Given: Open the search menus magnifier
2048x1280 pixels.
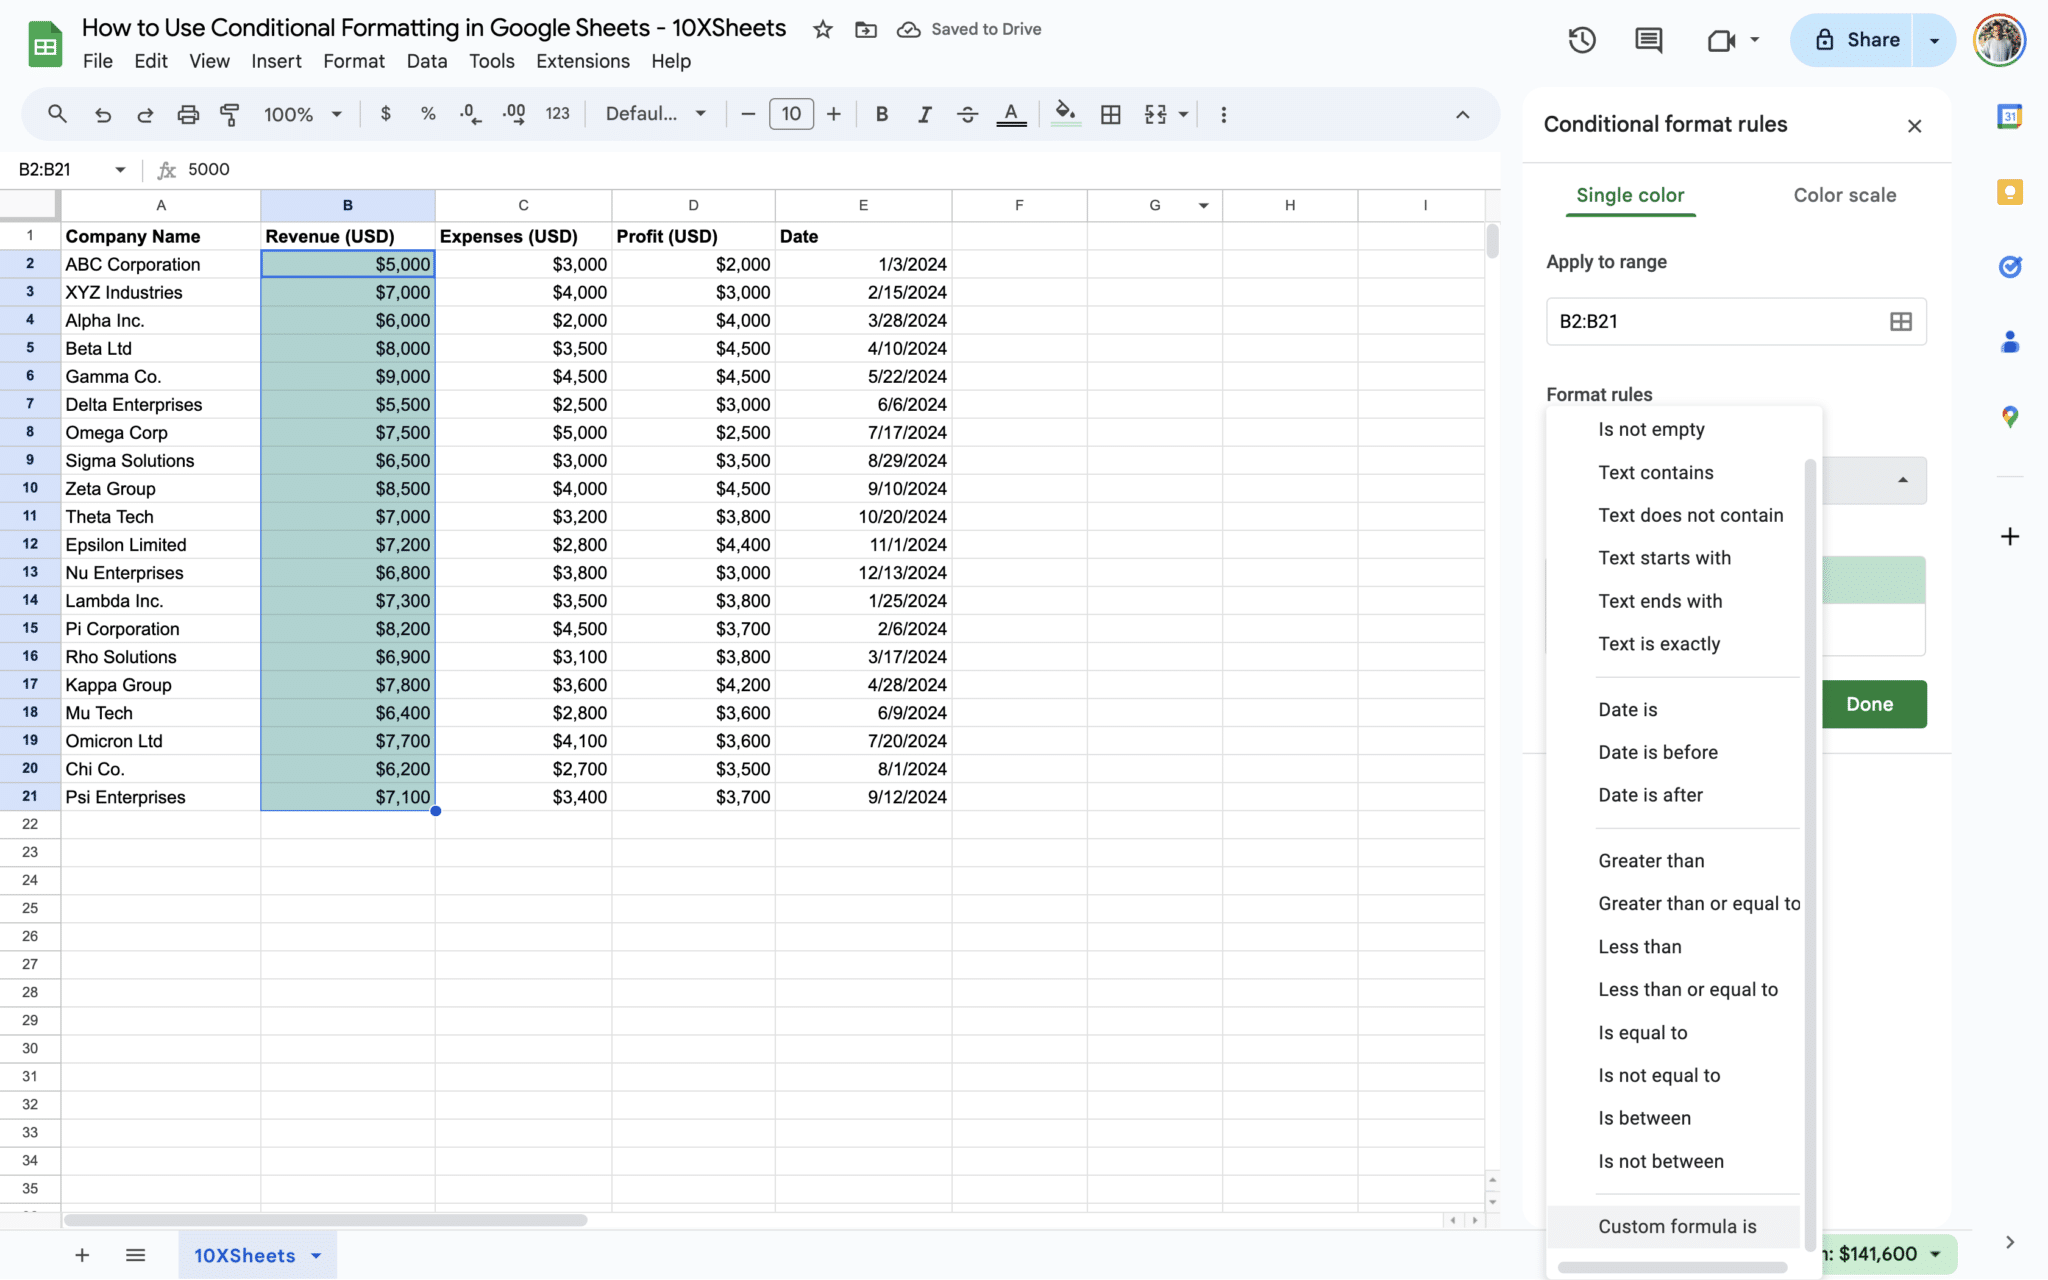Looking at the screenshot, I should point(57,114).
